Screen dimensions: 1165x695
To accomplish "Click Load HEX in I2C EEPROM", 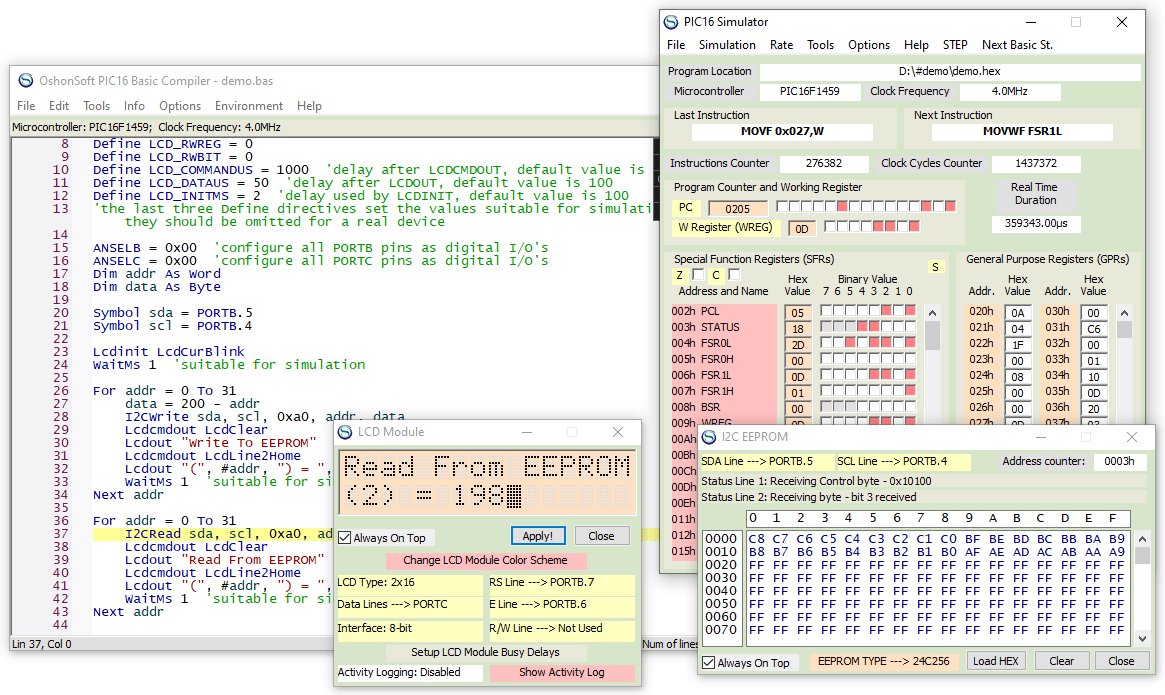I will click(996, 661).
